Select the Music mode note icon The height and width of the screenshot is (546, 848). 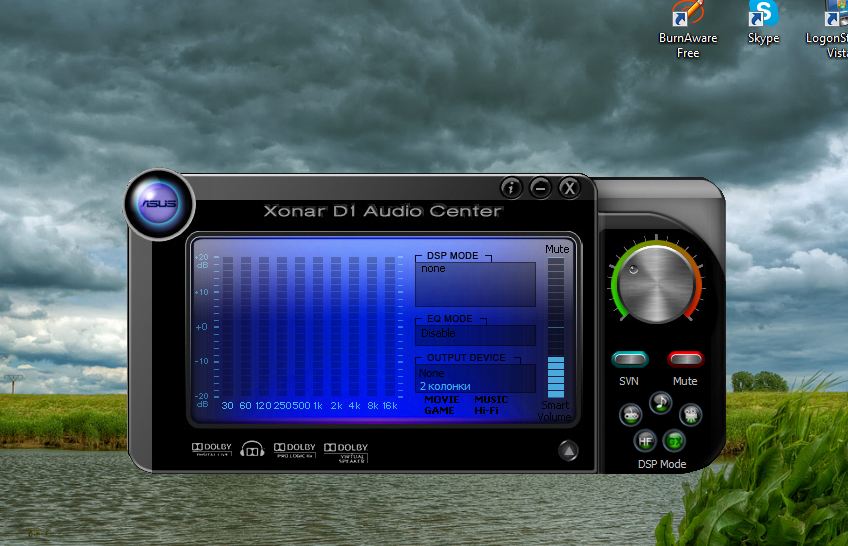tap(660, 402)
